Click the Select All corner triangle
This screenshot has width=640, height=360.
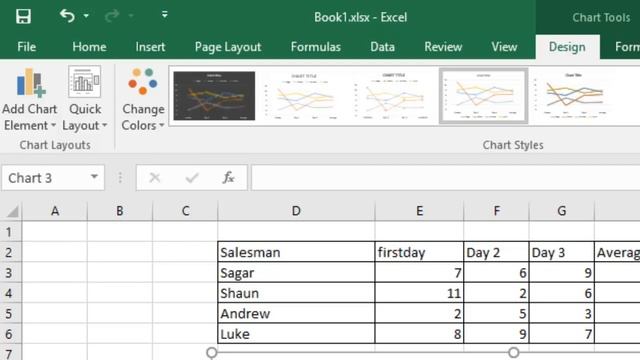pos(12,211)
